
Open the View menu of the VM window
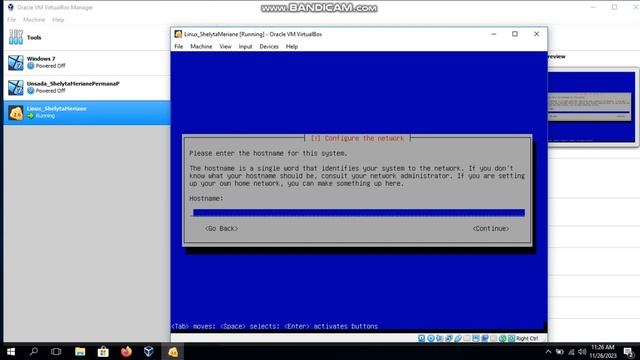pyautogui.click(x=225, y=47)
